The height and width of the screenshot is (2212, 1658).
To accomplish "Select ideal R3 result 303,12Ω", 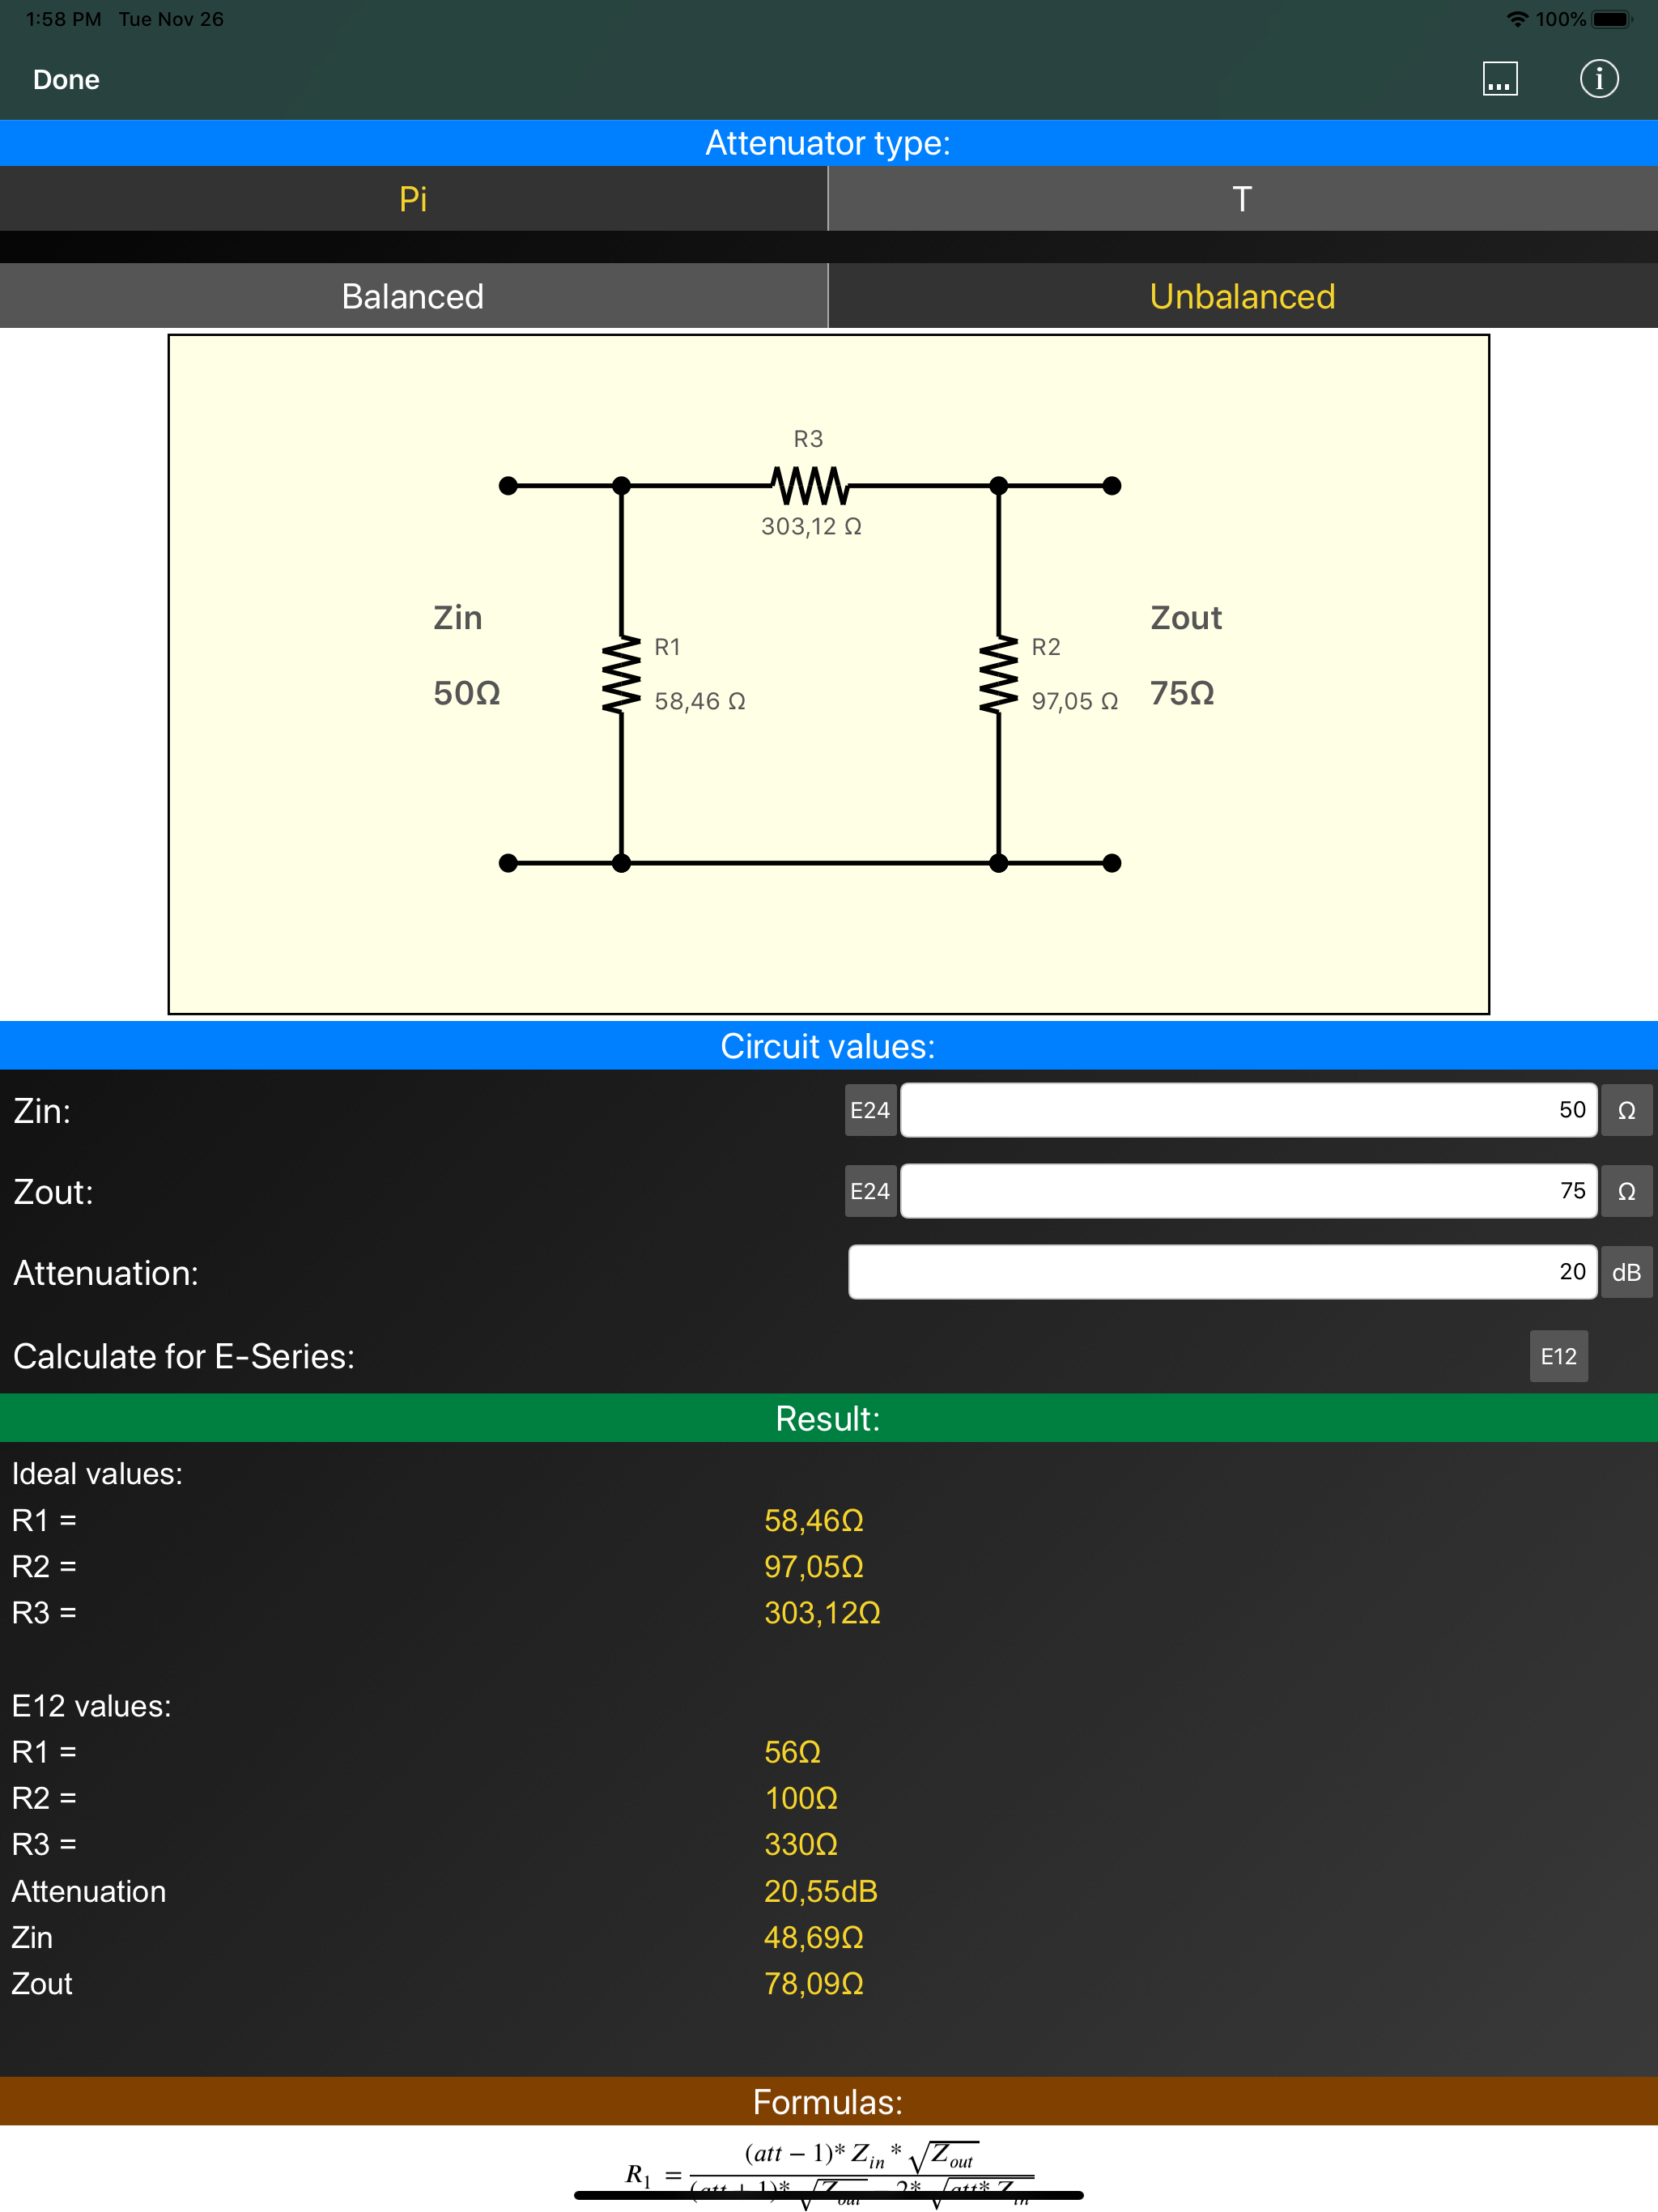I will click(822, 1612).
